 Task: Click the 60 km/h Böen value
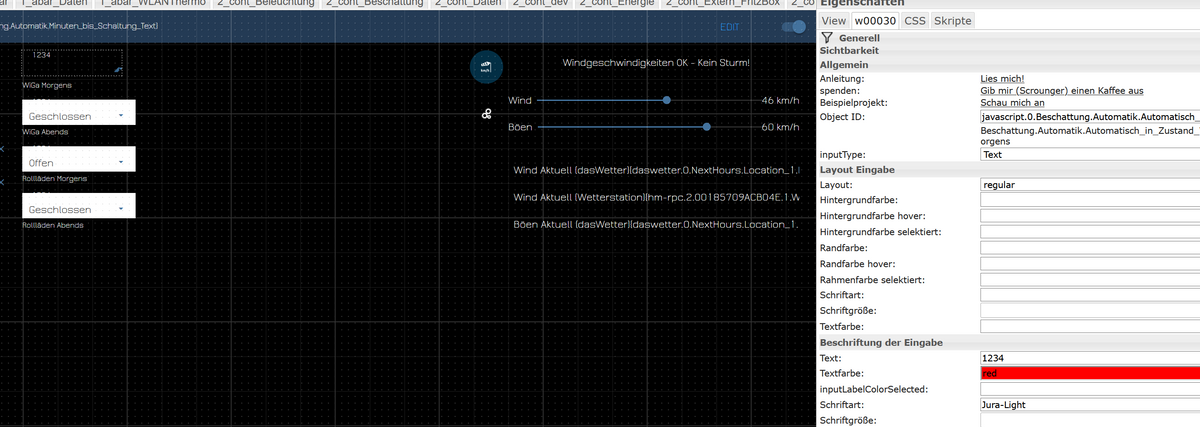click(780, 128)
